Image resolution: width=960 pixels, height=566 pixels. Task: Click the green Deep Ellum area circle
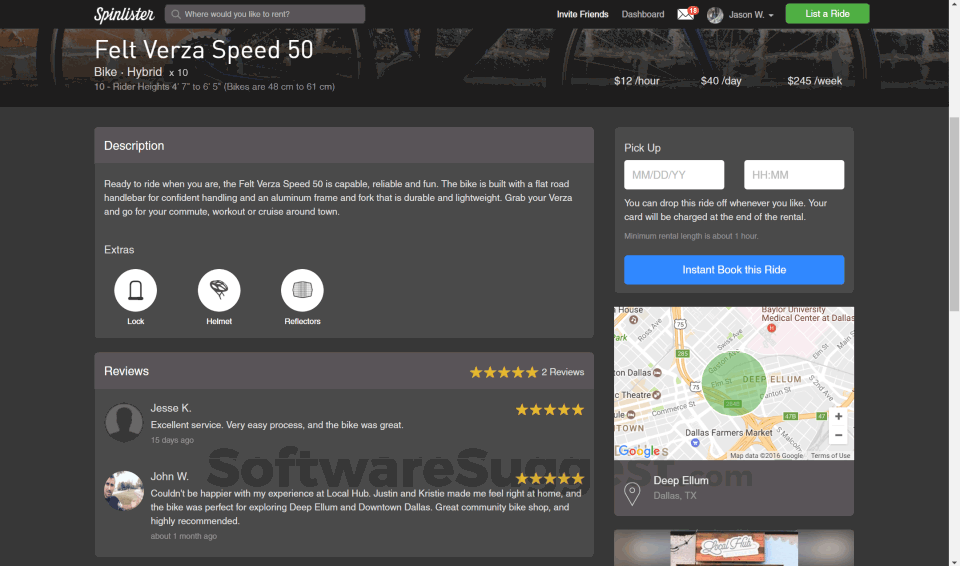click(734, 383)
